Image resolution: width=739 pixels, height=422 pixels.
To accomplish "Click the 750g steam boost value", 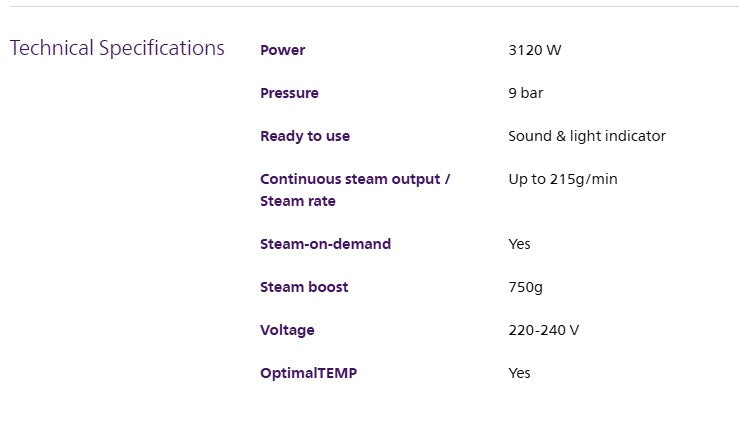I will [x=526, y=287].
